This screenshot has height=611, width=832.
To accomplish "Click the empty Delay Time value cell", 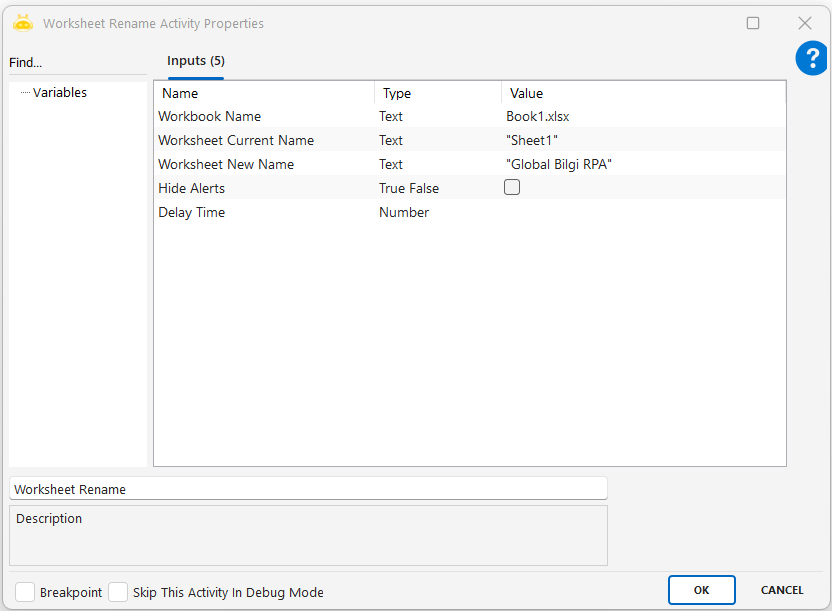I will [640, 213].
